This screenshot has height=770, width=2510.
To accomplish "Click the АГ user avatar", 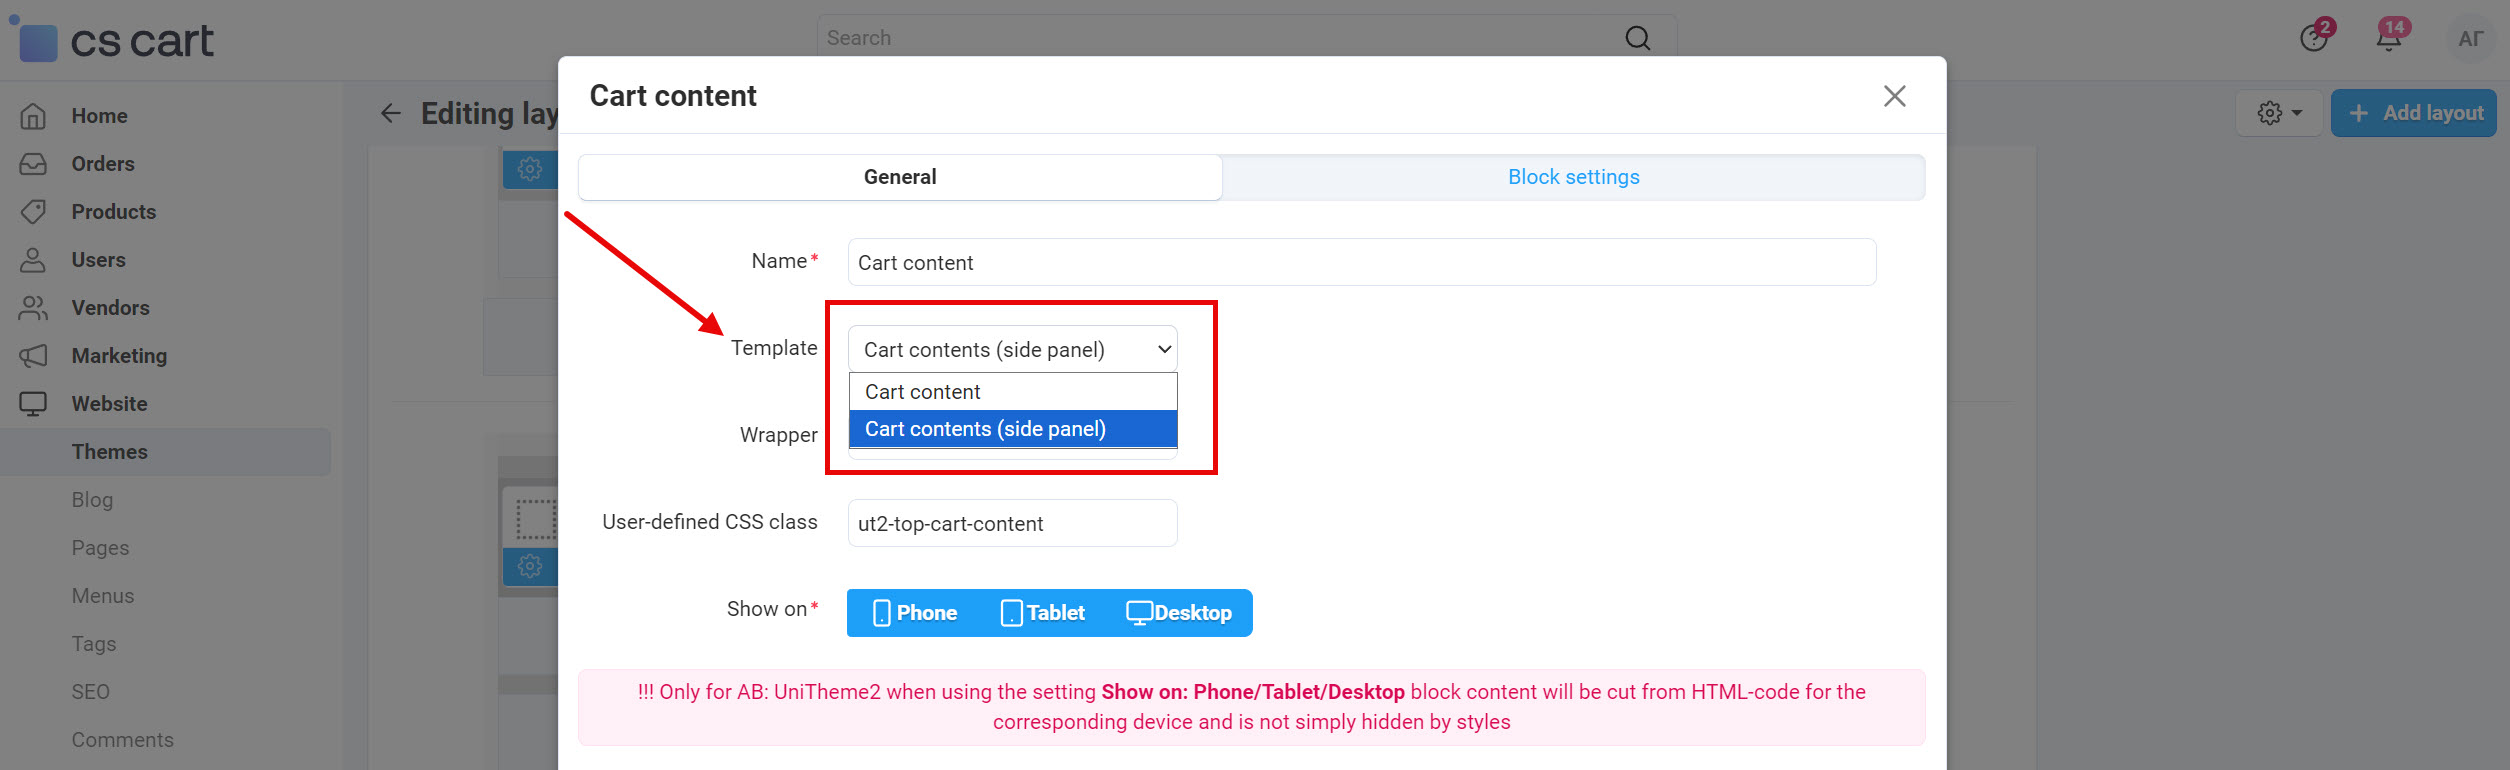I will pyautogui.click(x=2470, y=38).
